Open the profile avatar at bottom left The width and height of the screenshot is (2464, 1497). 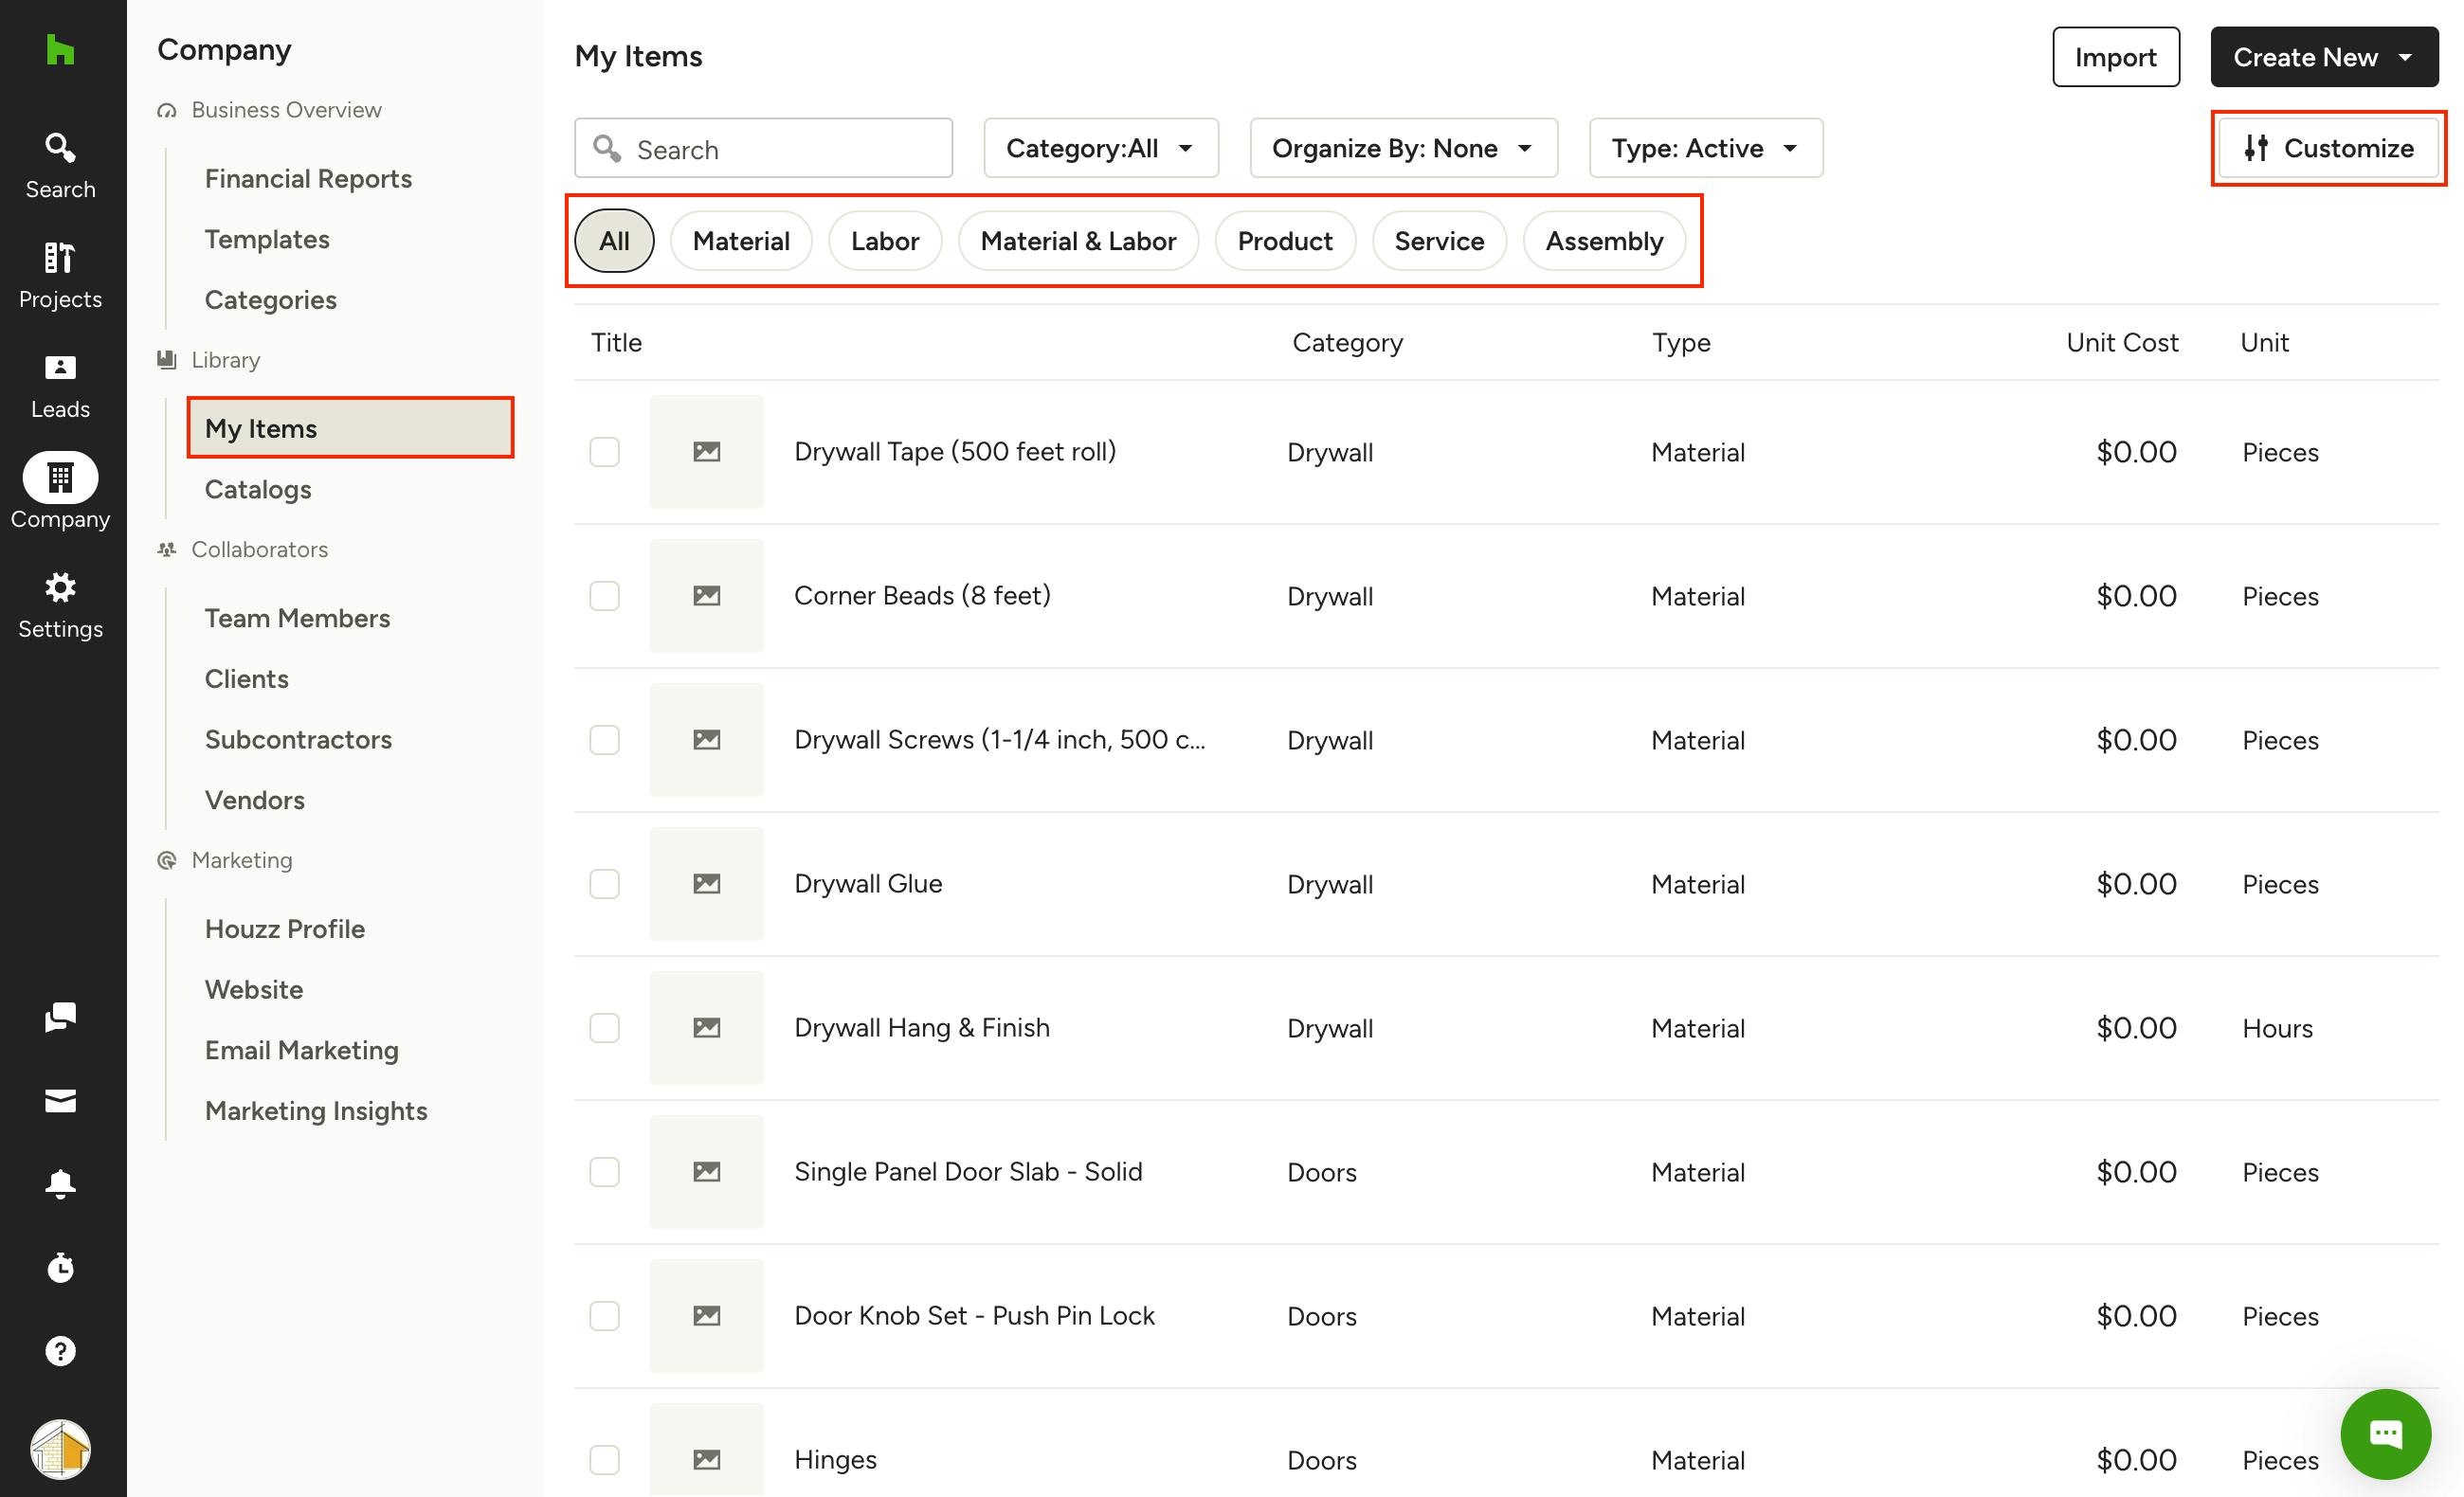60,1449
